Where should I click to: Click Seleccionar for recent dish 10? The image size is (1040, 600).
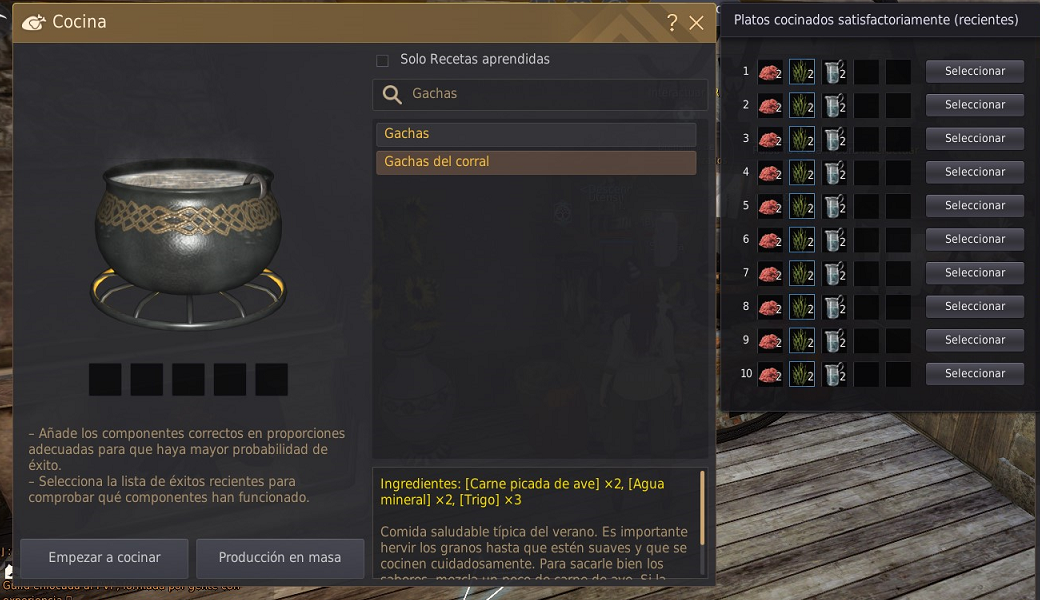(974, 373)
